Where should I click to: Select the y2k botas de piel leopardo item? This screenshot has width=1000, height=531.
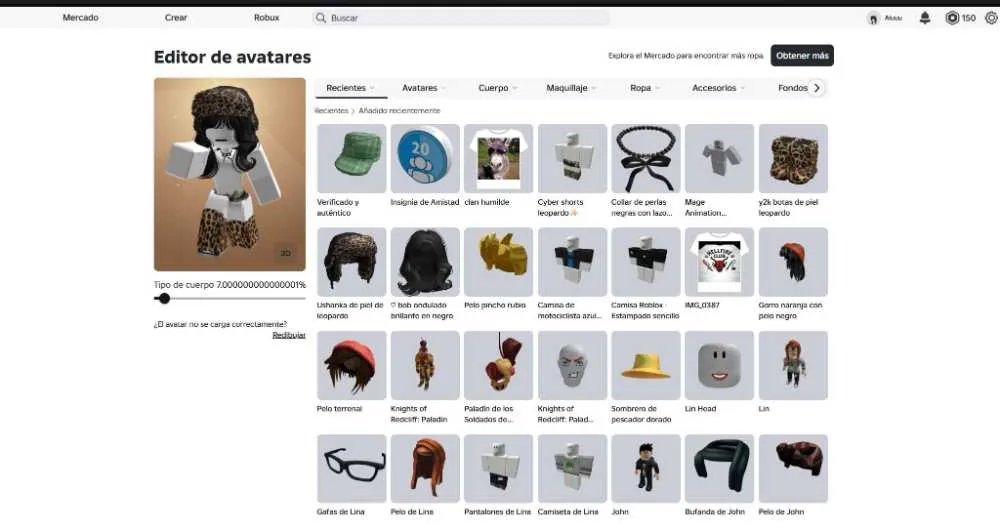click(793, 159)
